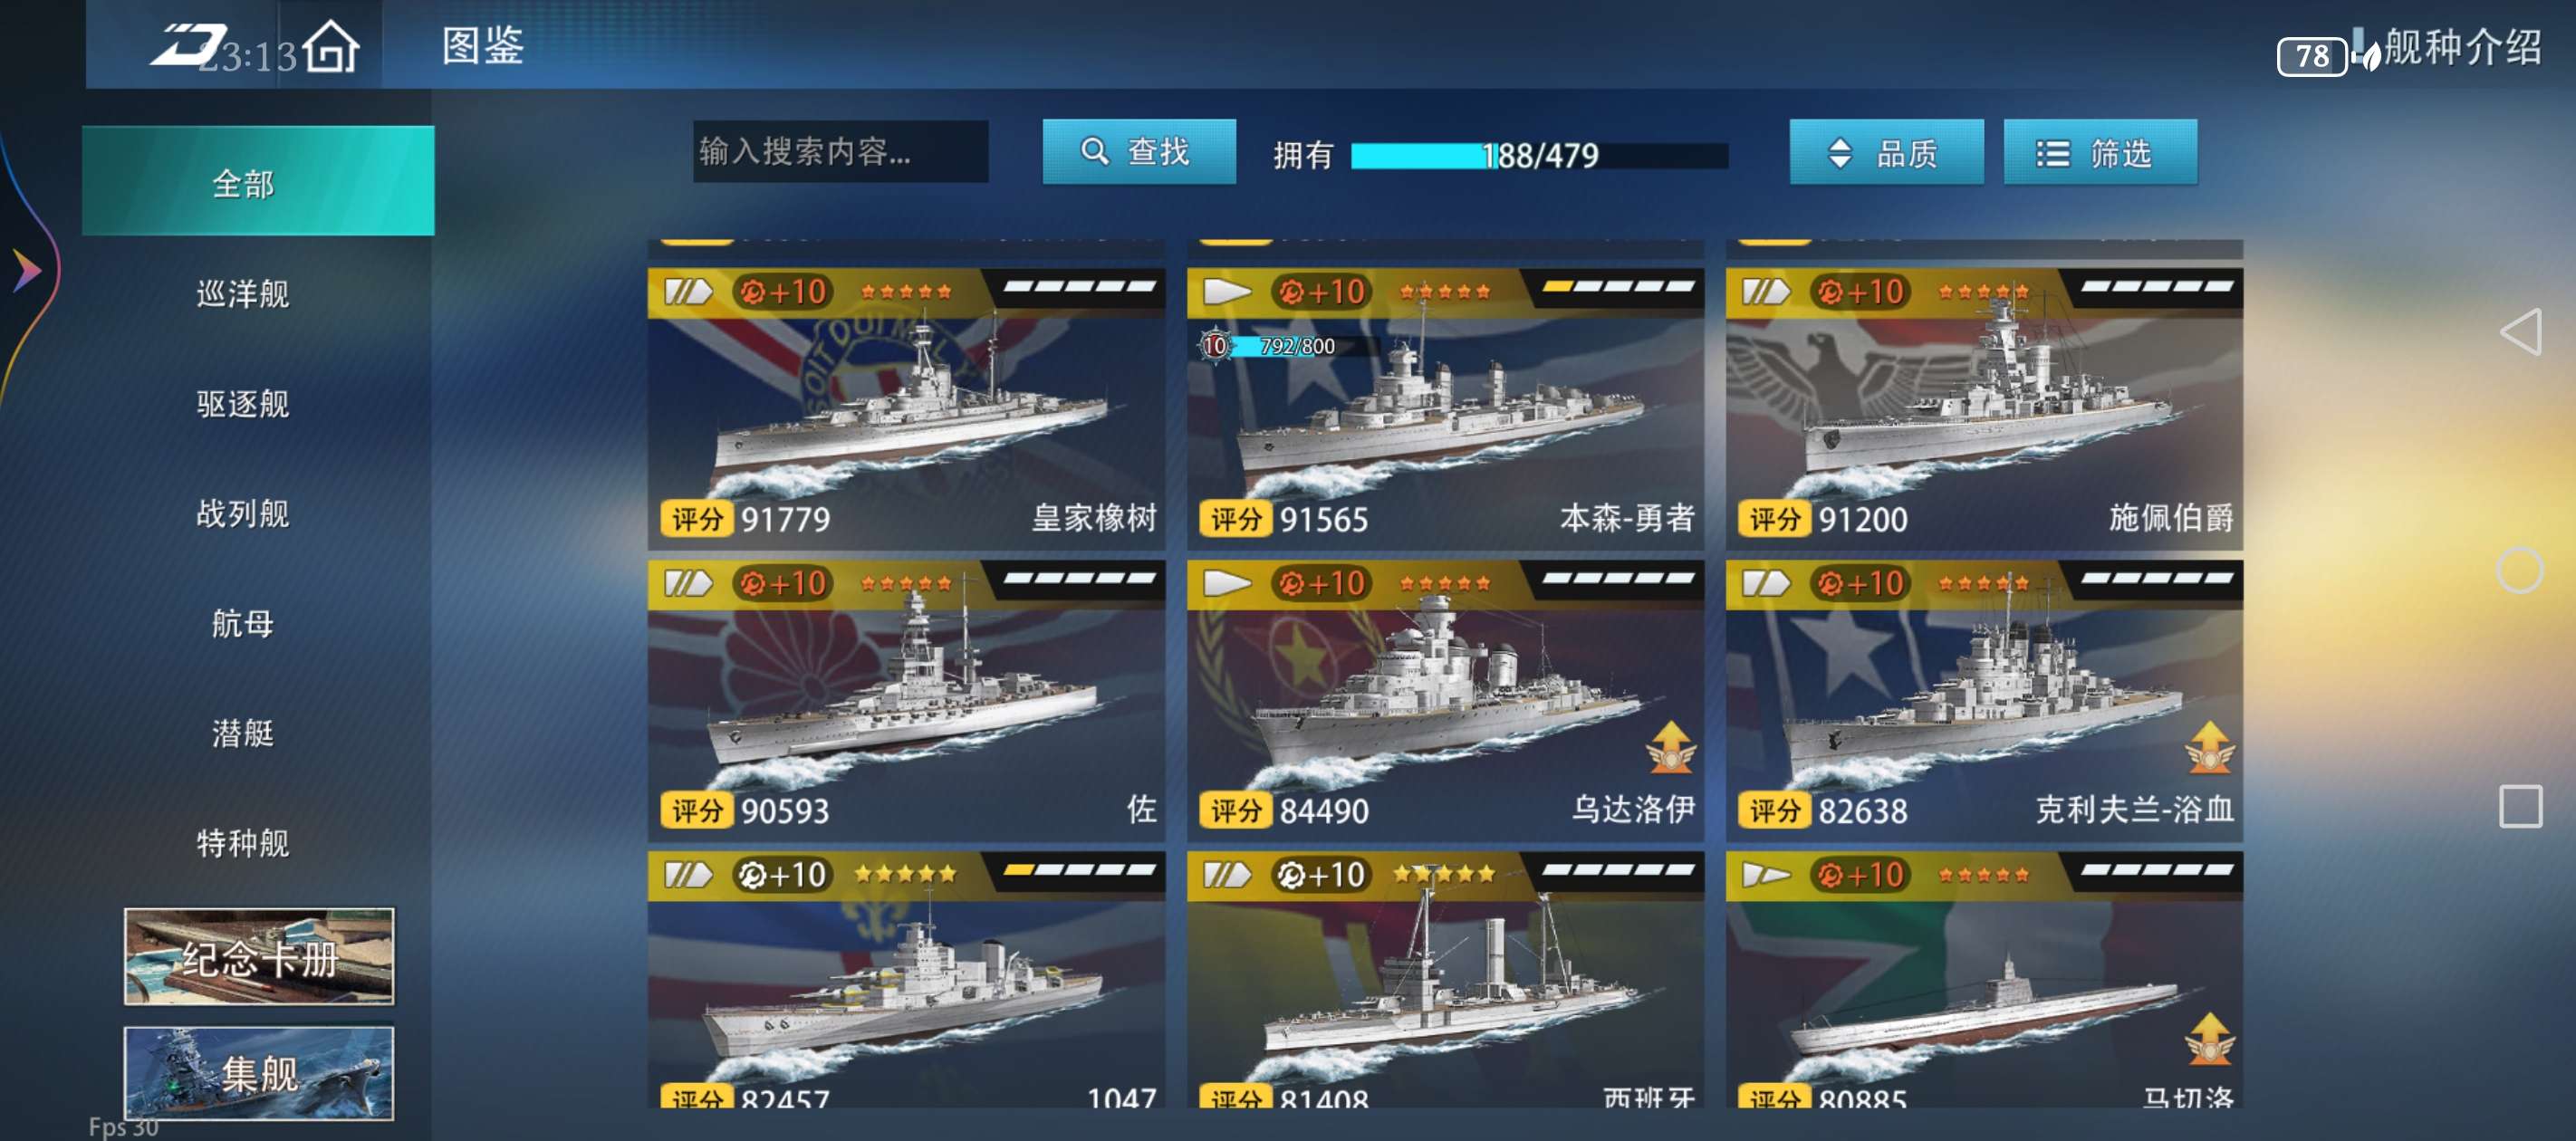This screenshot has width=2576, height=1141.
Task: Open the home icon in top bar
Action: [x=331, y=47]
